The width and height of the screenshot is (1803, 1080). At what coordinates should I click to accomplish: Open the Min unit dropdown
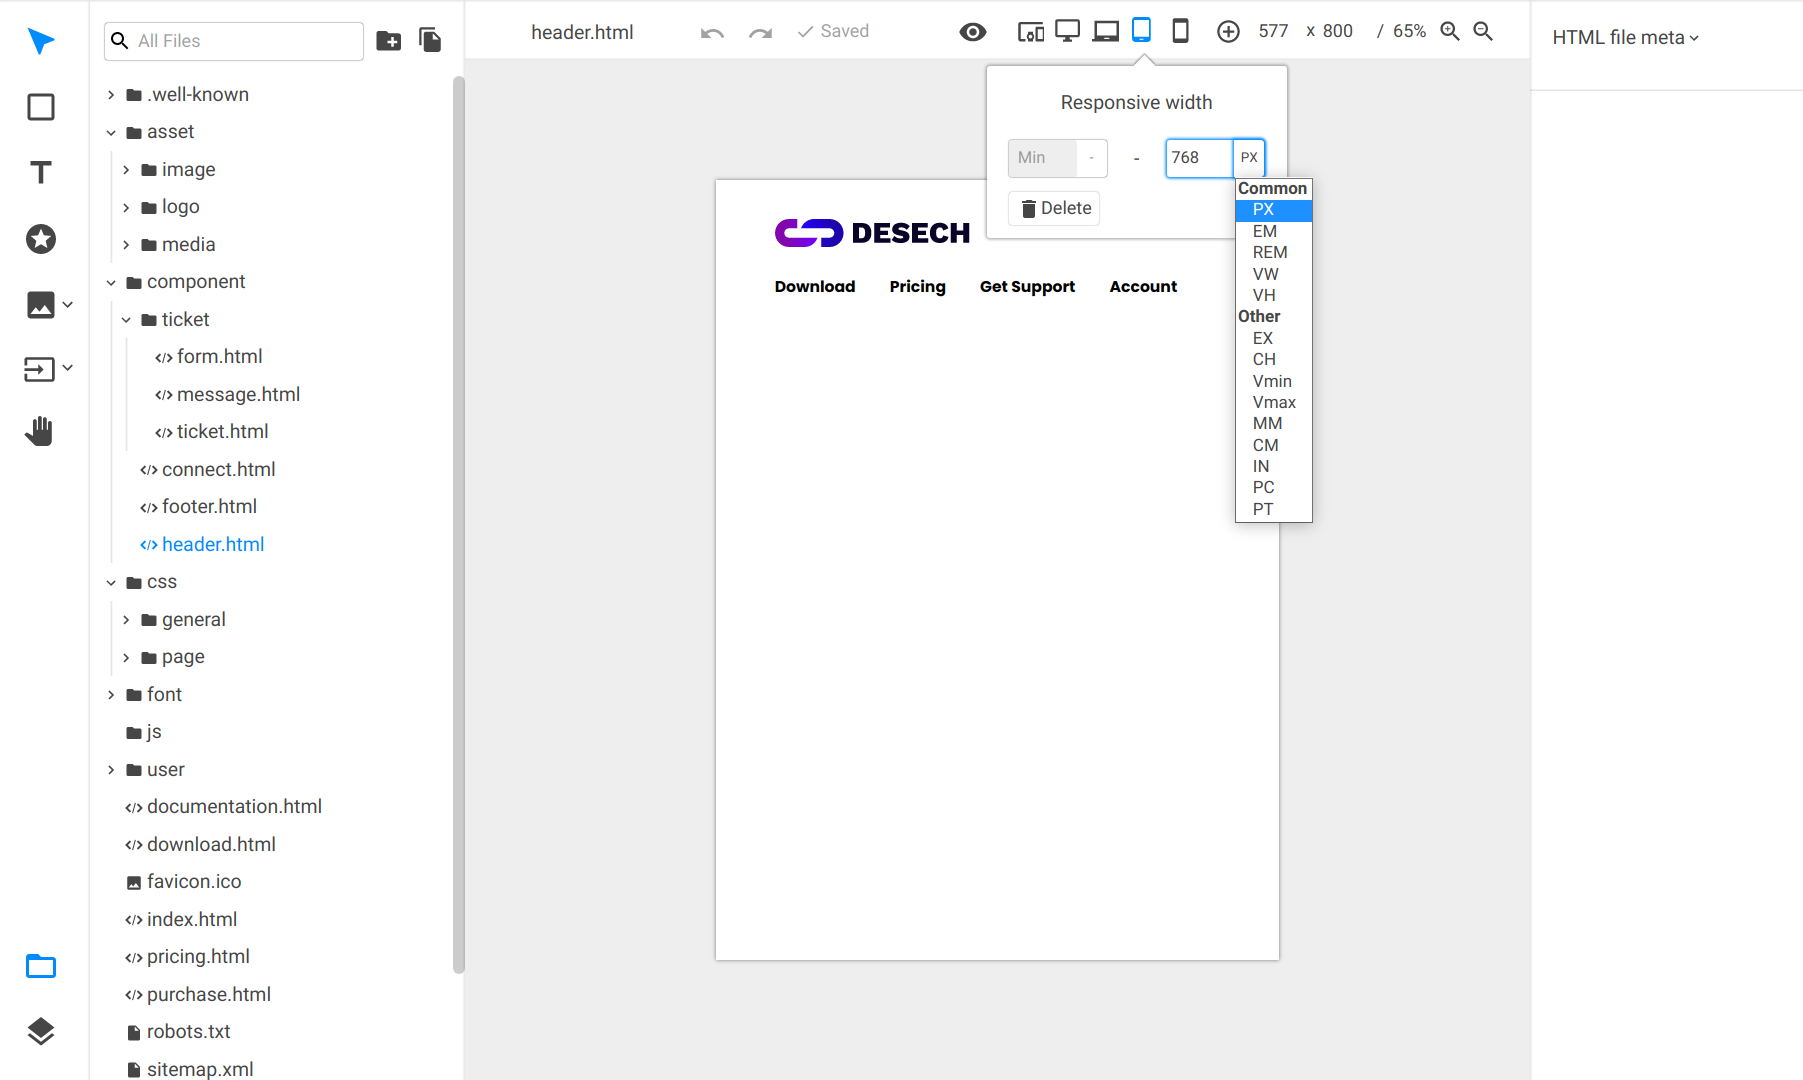(1092, 158)
